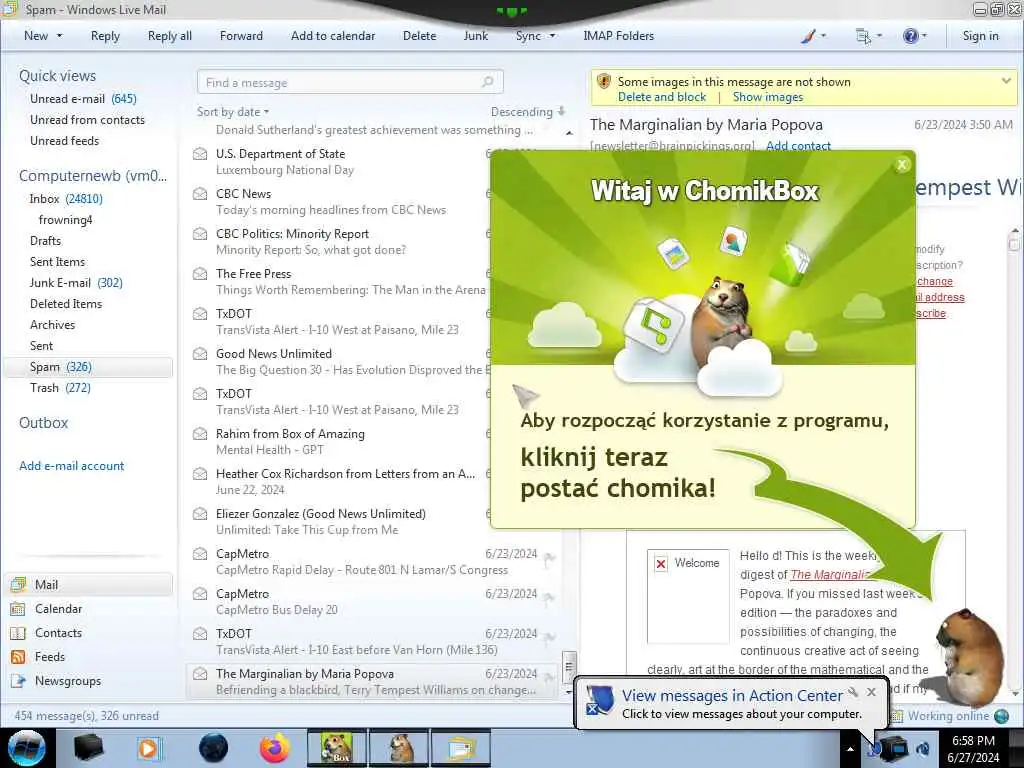Collapse the Computernewb account folder tree

[x=93, y=176]
